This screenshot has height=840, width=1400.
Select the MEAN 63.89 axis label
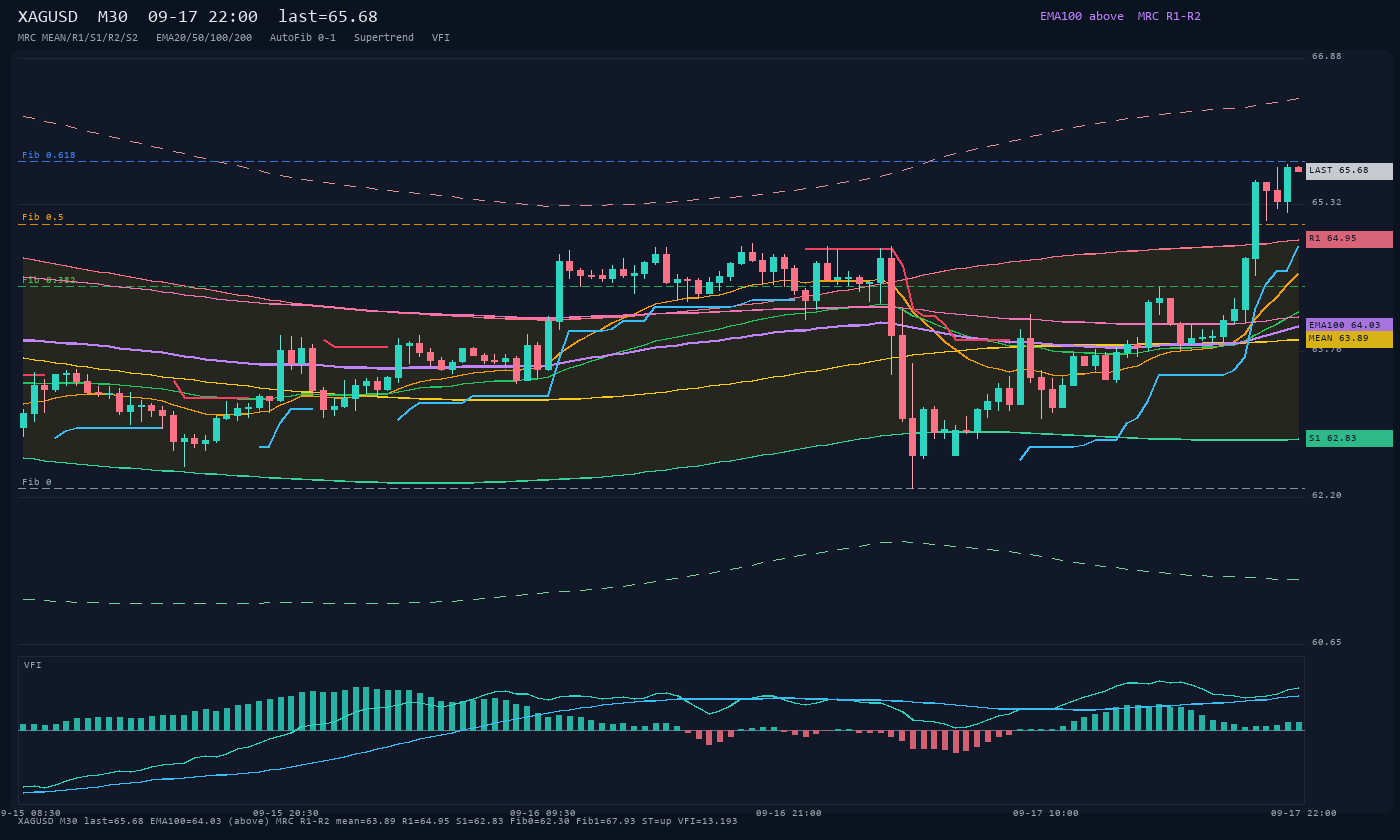point(1349,339)
